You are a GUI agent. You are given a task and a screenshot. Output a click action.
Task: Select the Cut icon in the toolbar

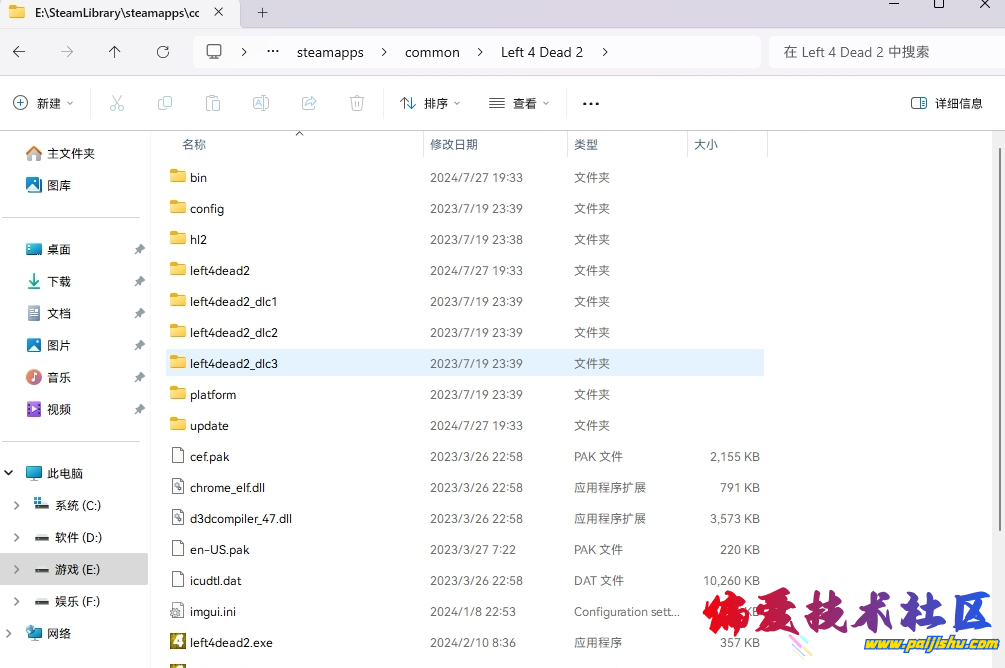pos(116,103)
